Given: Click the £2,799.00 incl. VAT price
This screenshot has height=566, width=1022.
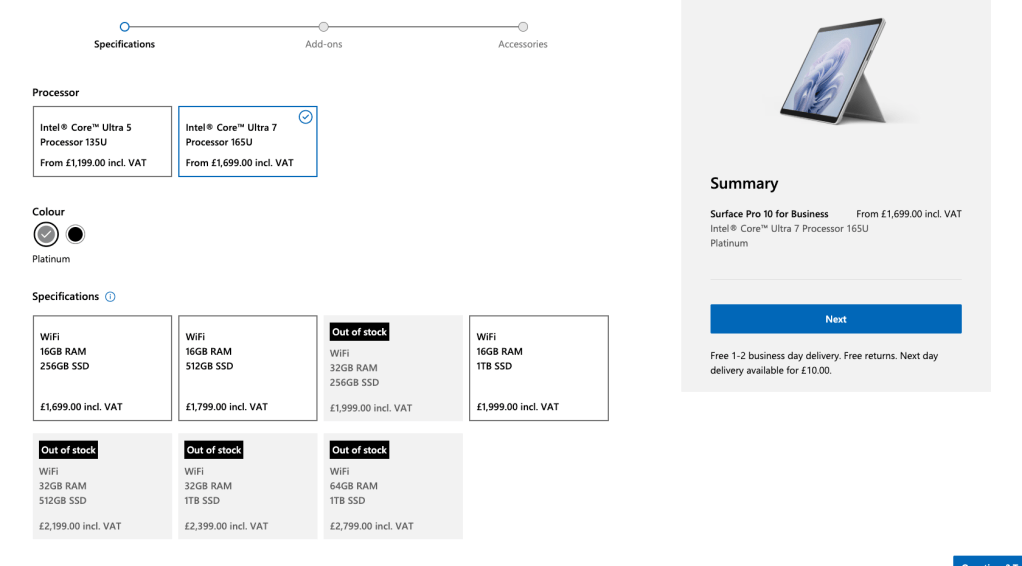Looking at the screenshot, I should point(372,526).
